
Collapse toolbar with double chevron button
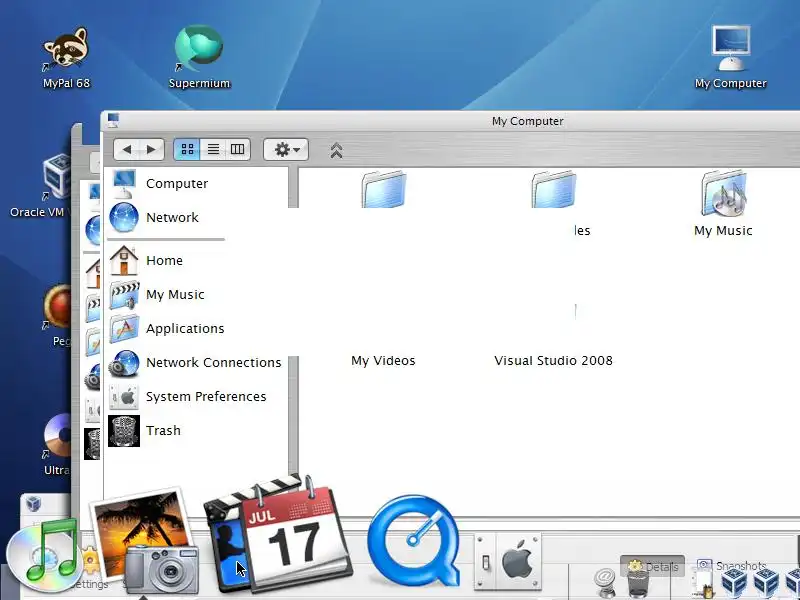point(336,151)
